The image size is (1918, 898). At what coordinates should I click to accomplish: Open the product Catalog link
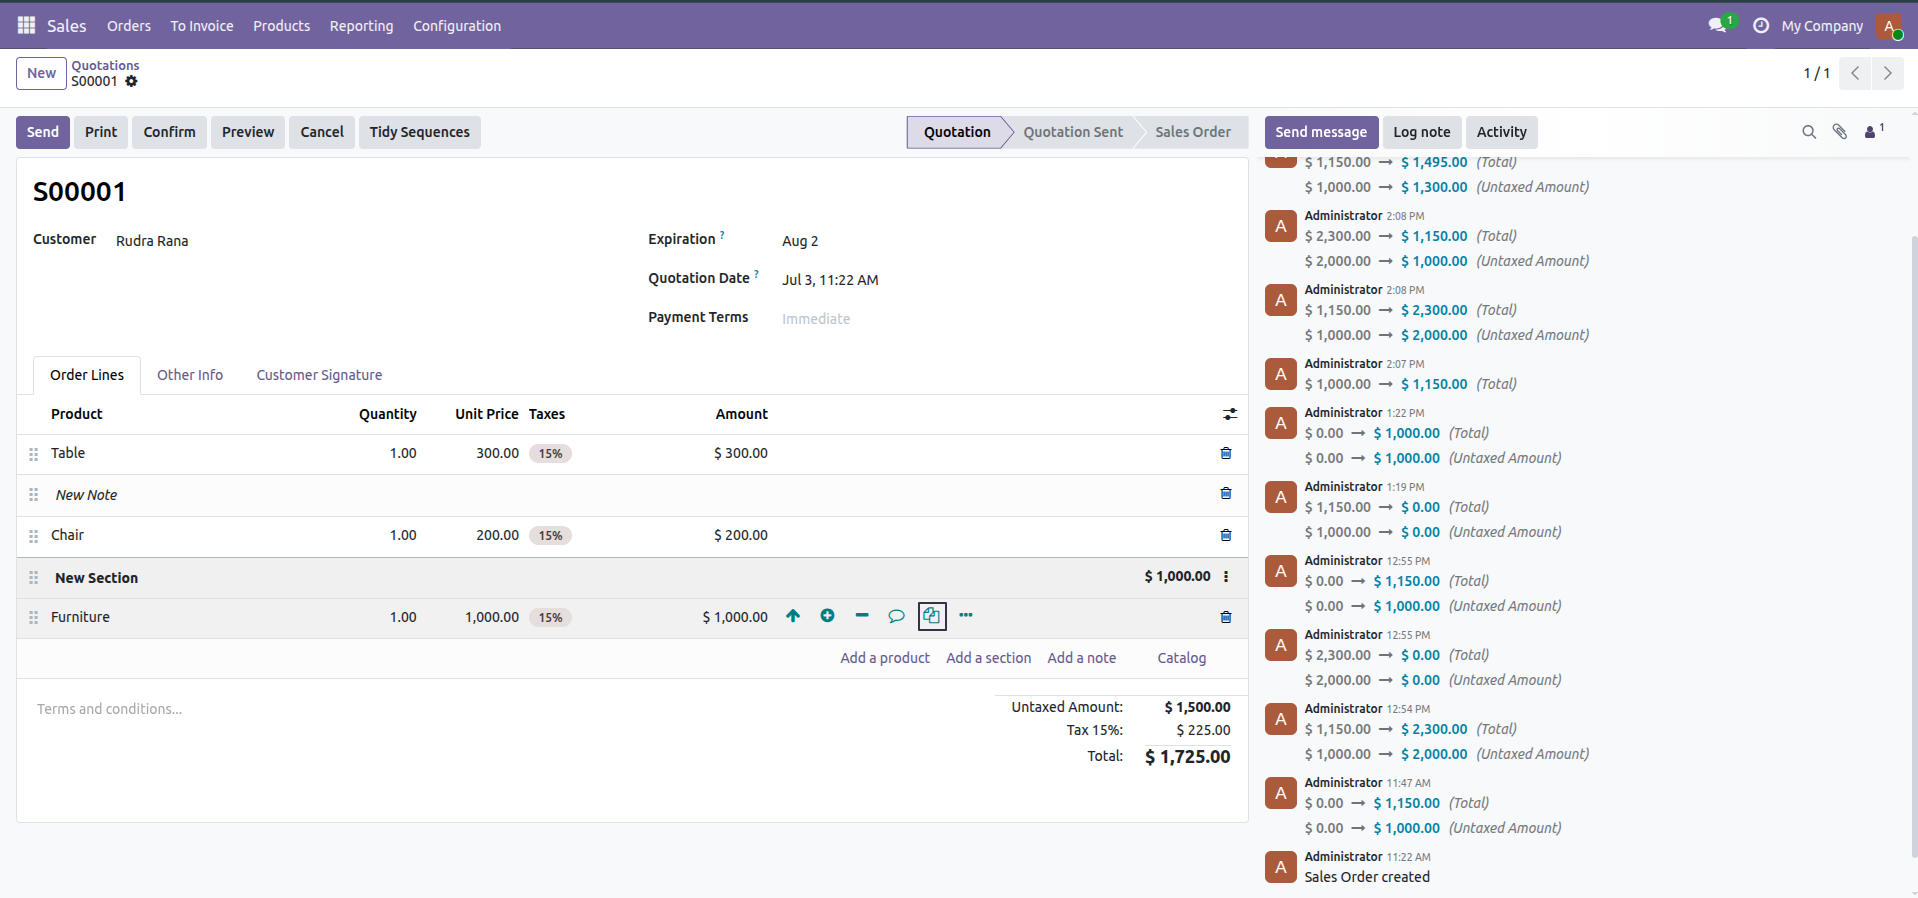coord(1182,658)
